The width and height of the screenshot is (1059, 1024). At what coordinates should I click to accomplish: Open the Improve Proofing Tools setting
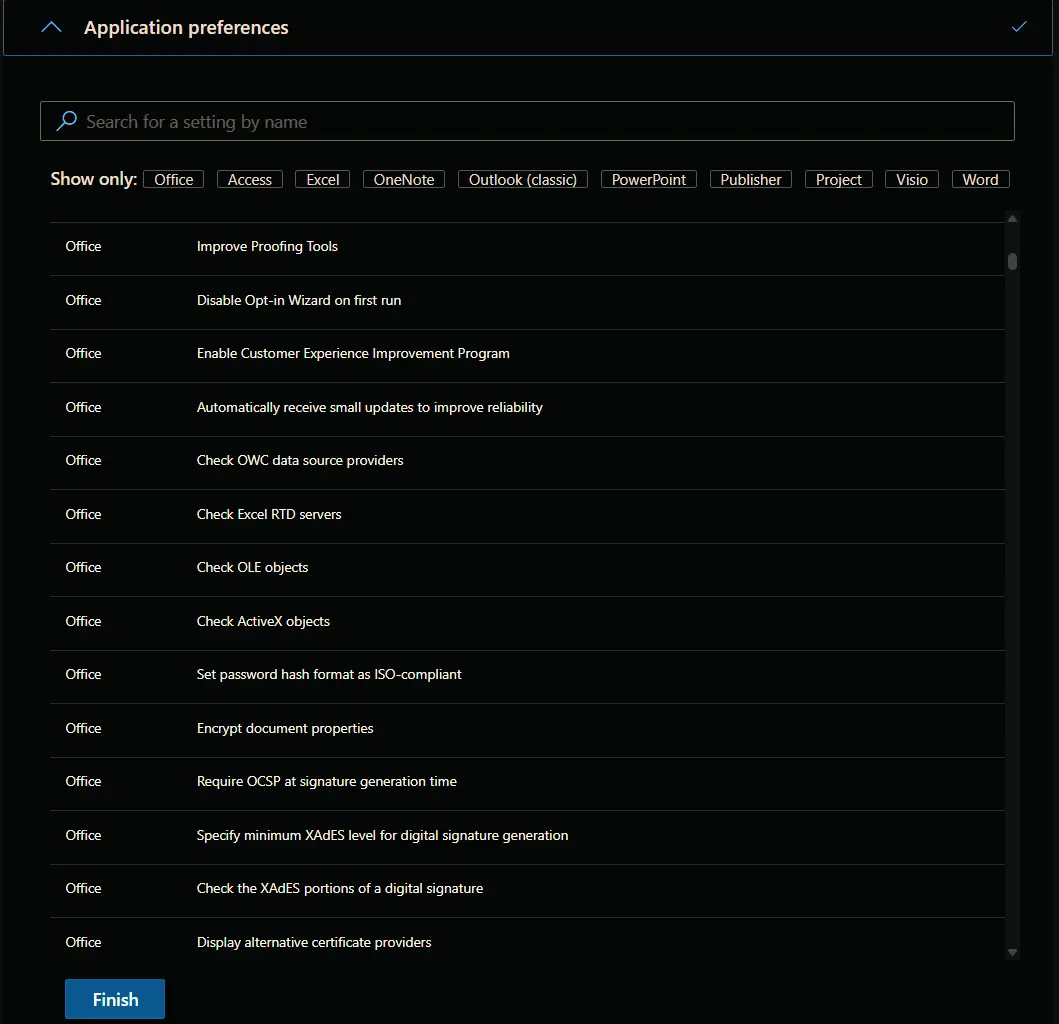point(527,247)
